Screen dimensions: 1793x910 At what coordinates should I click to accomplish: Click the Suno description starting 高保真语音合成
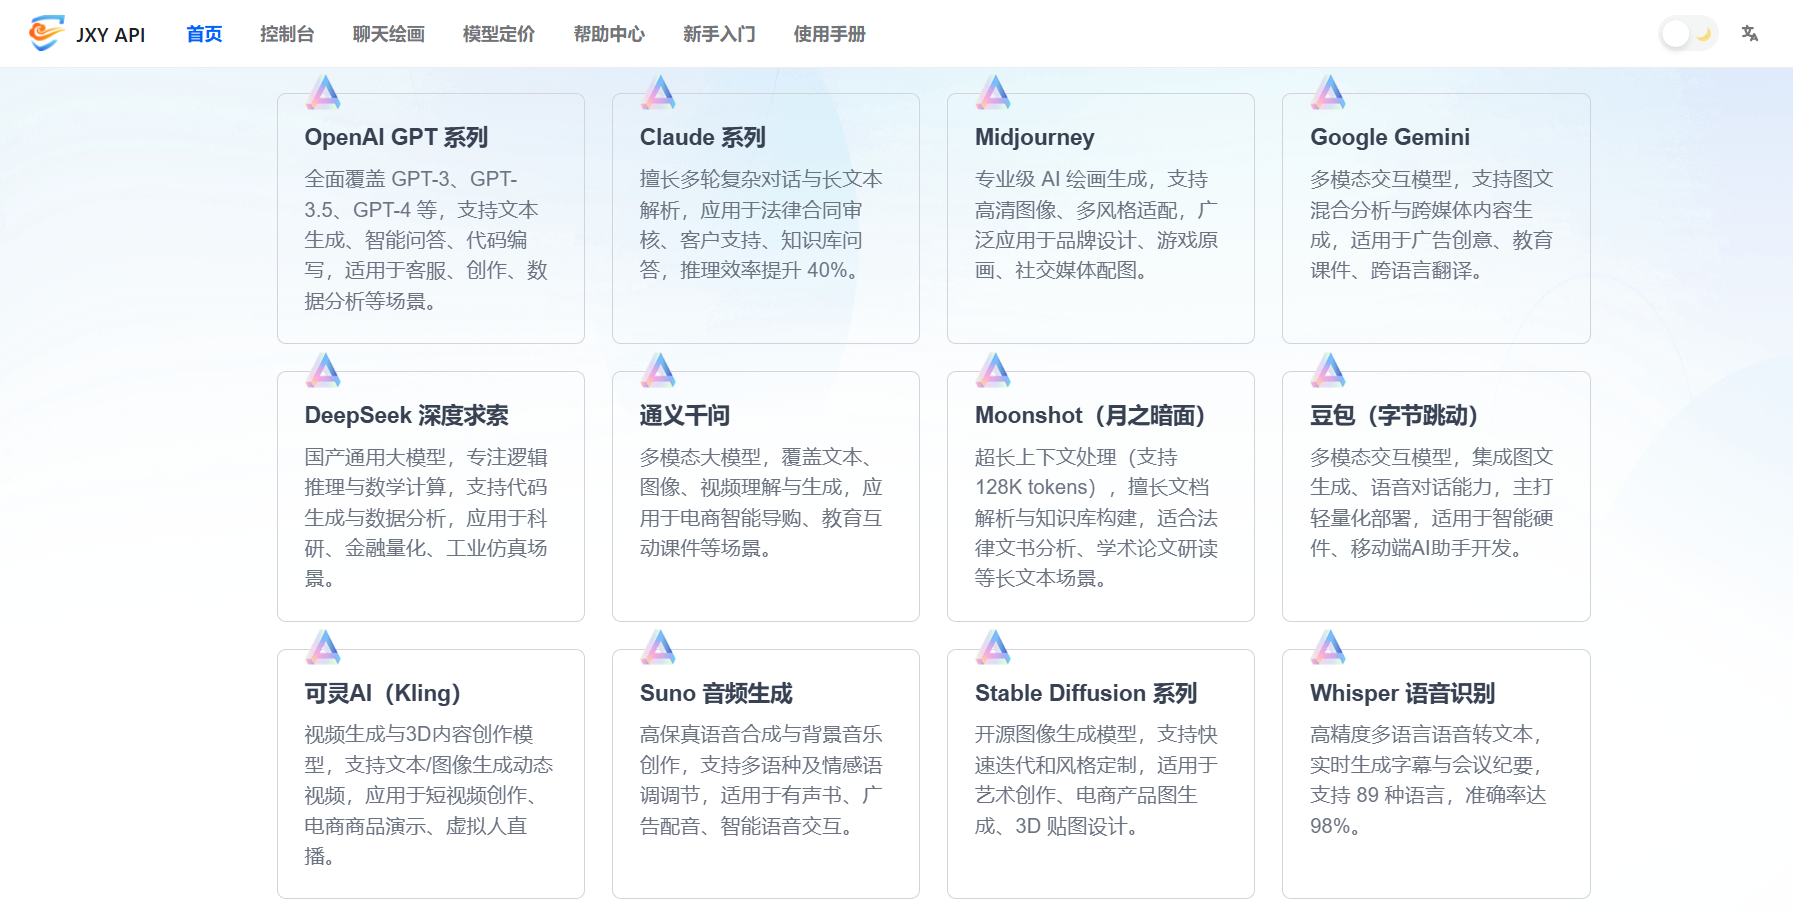pyautogui.click(x=761, y=780)
